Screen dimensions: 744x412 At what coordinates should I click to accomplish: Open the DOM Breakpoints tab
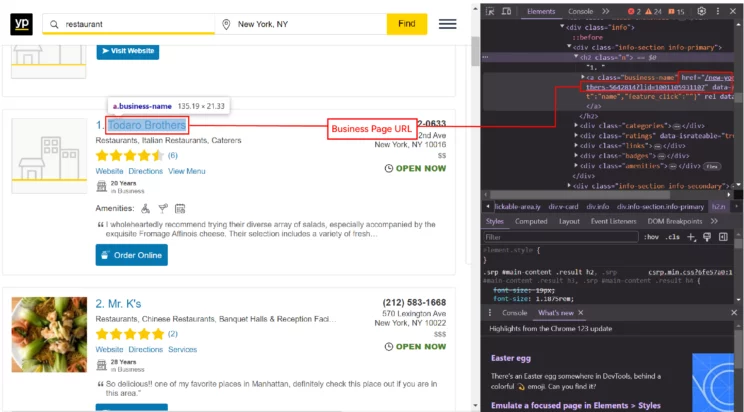click(675, 221)
